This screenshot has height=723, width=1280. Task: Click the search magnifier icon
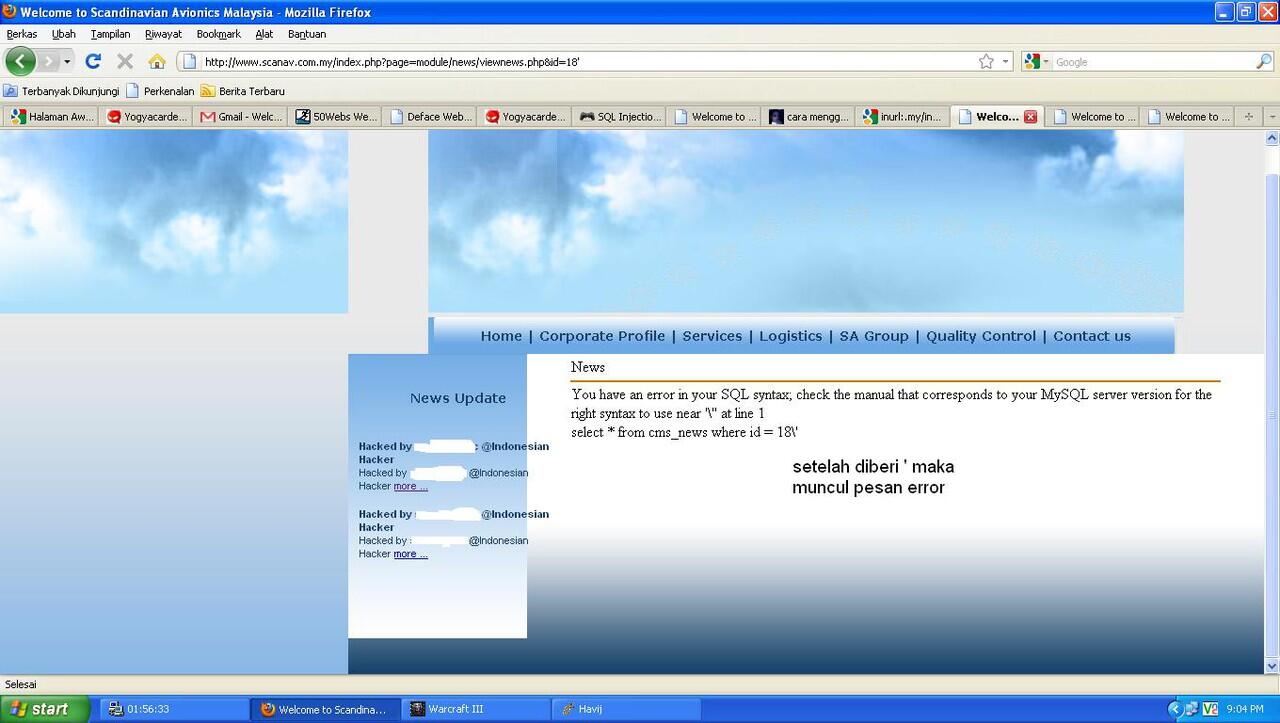click(1264, 61)
